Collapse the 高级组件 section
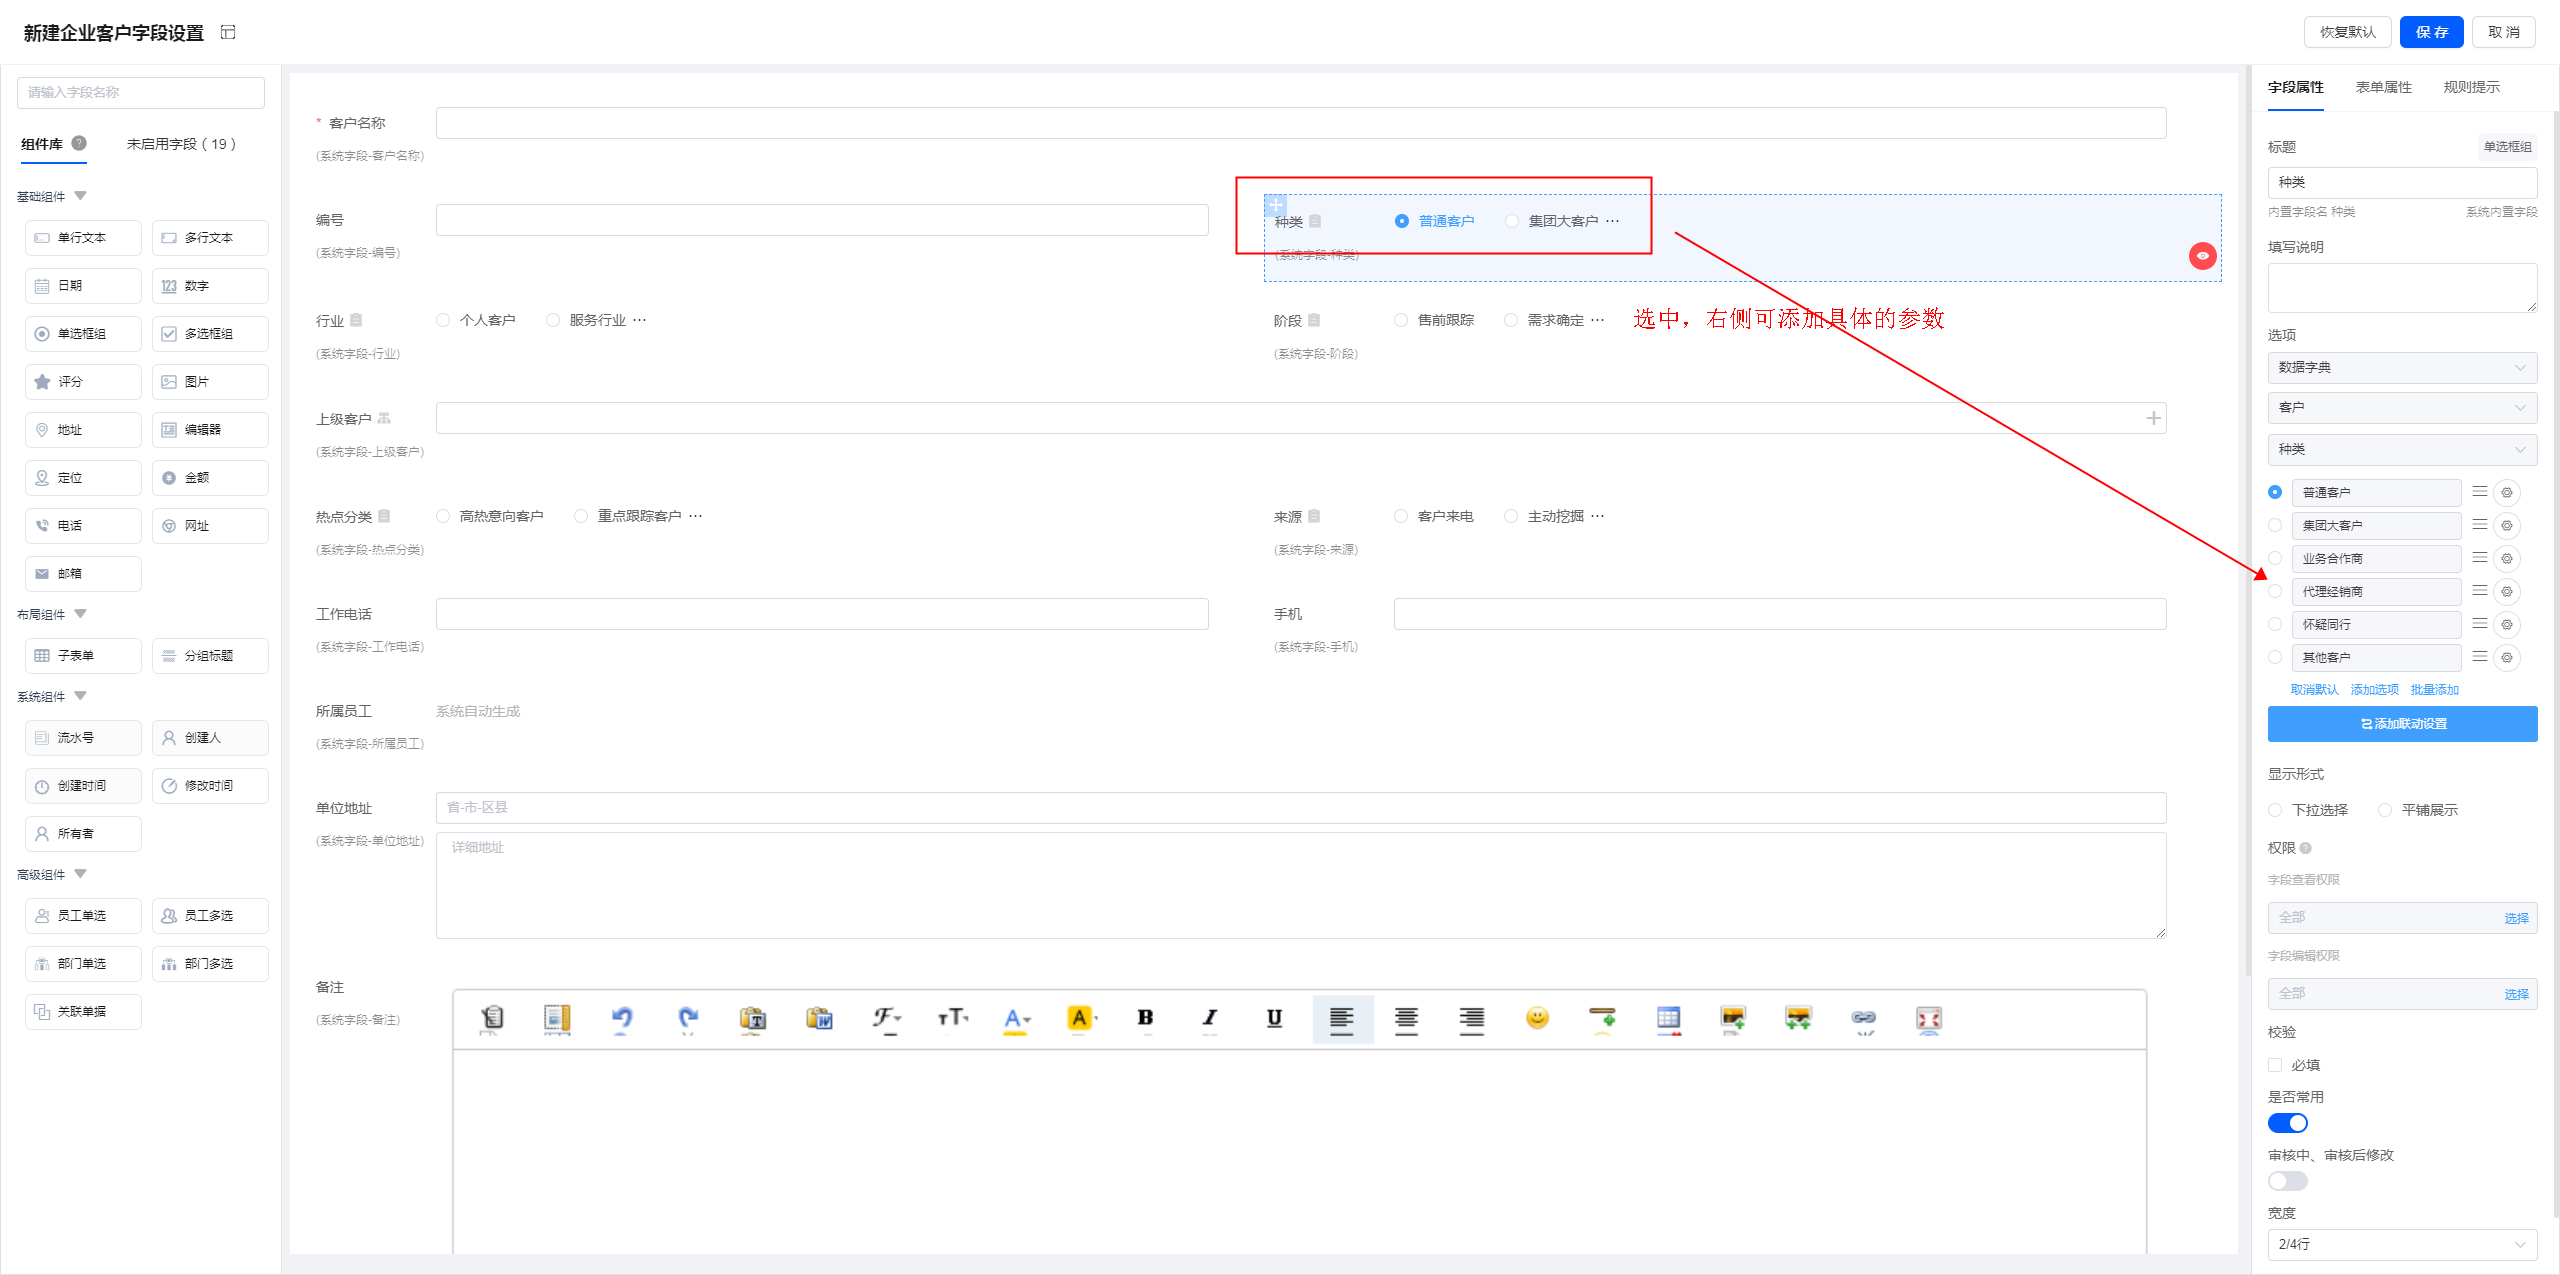The image size is (2560, 1275). click(x=81, y=874)
